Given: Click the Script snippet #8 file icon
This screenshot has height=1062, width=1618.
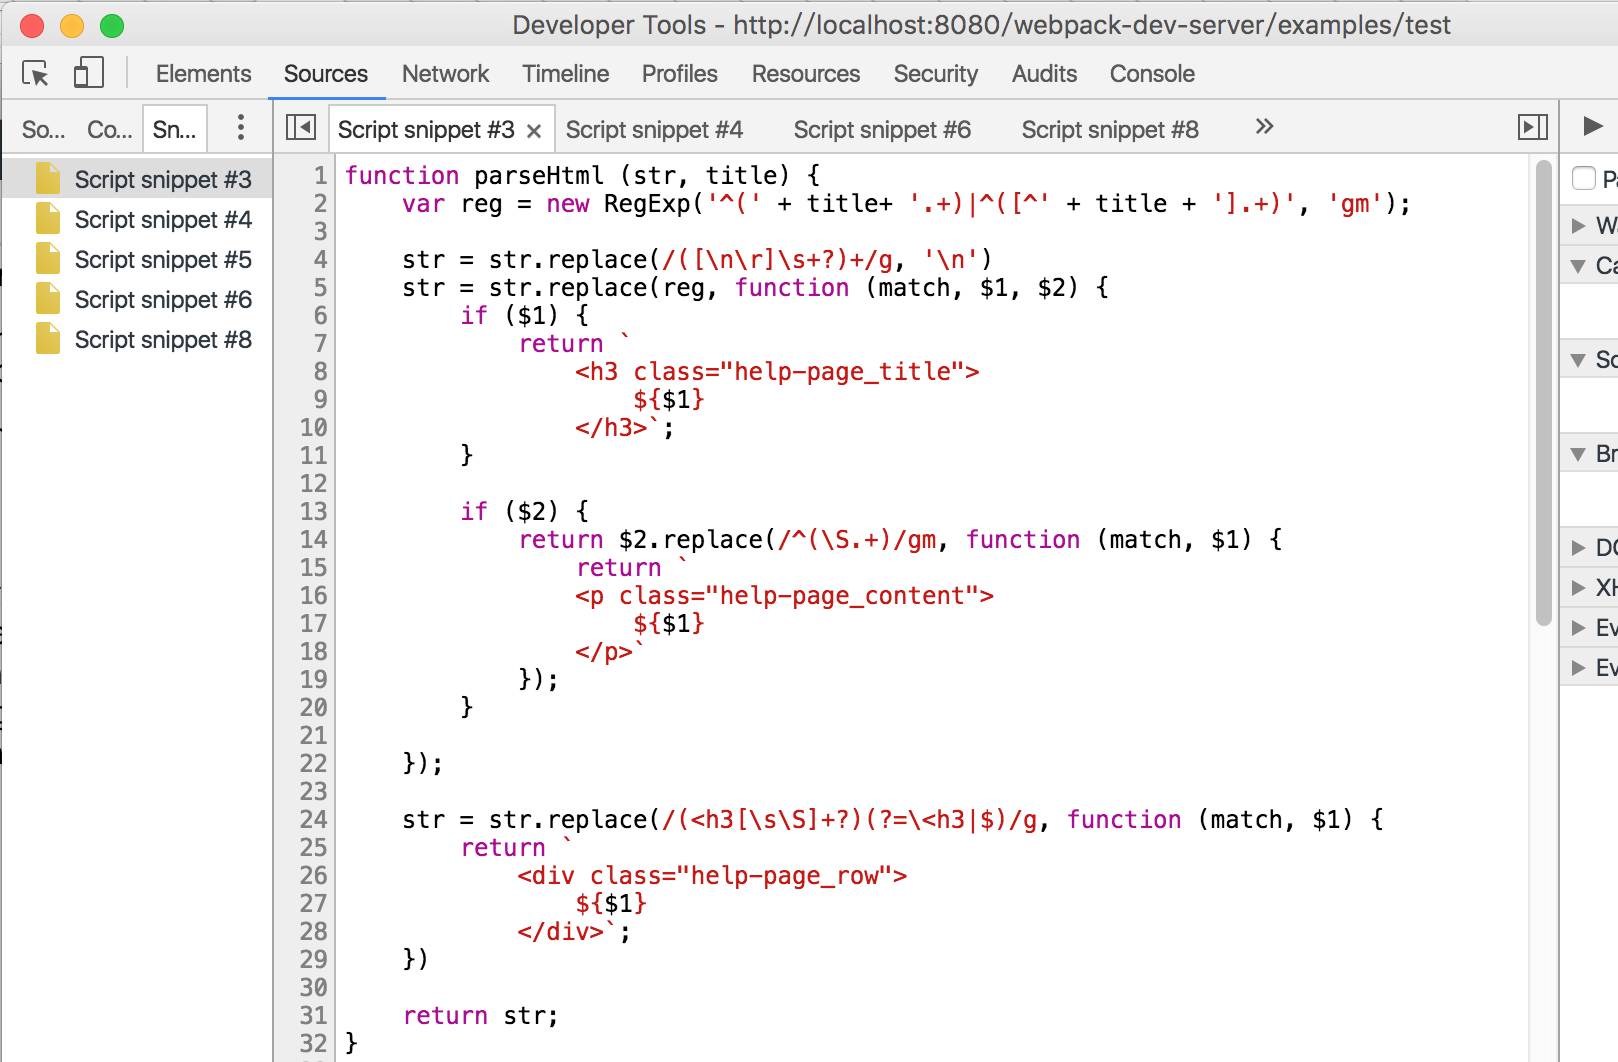Looking at the screenshot, I should pyautogui.click(x=48, y=338).
